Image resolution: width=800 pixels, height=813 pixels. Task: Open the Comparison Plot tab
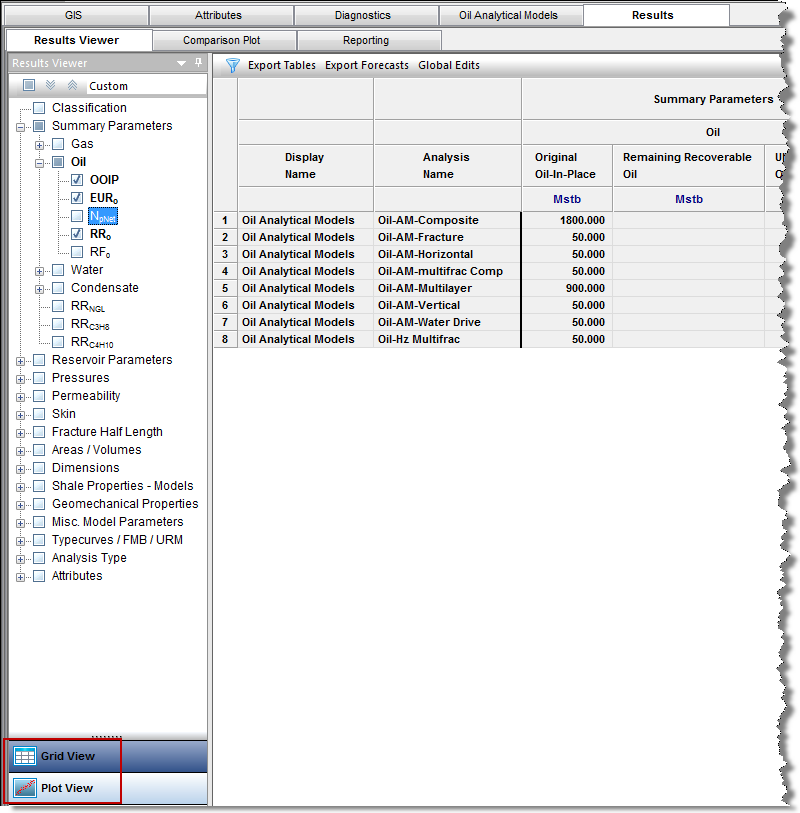click(x=225, y=40)
